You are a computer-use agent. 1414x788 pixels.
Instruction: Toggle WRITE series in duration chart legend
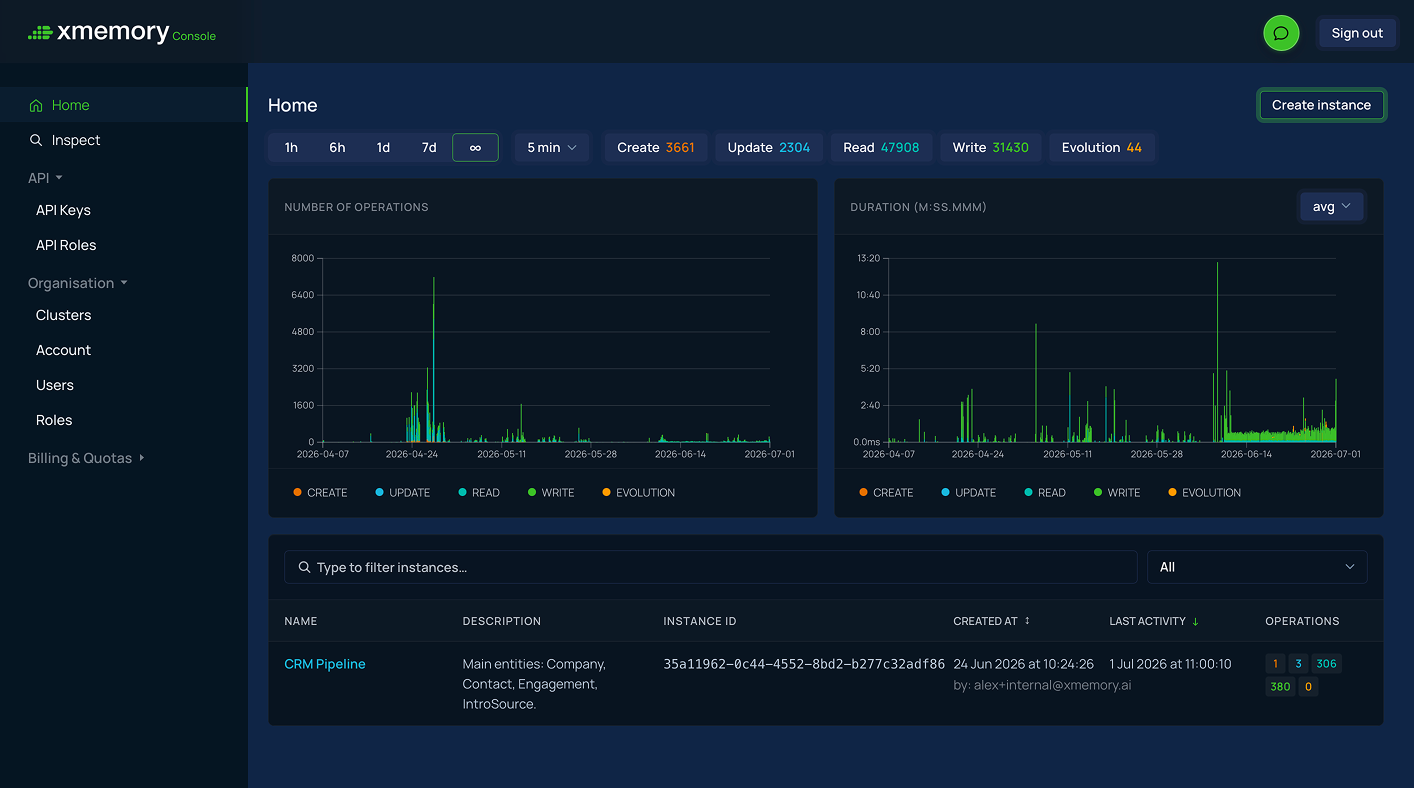[1117, 492]
